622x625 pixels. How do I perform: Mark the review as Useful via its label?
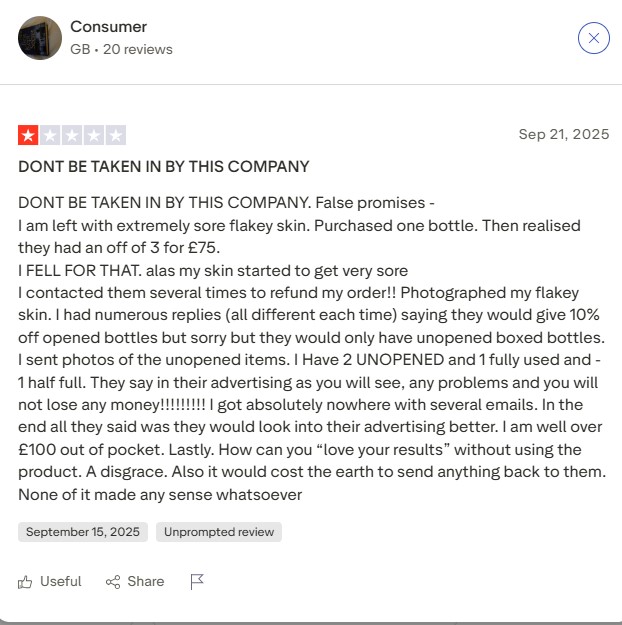point(60,582)
